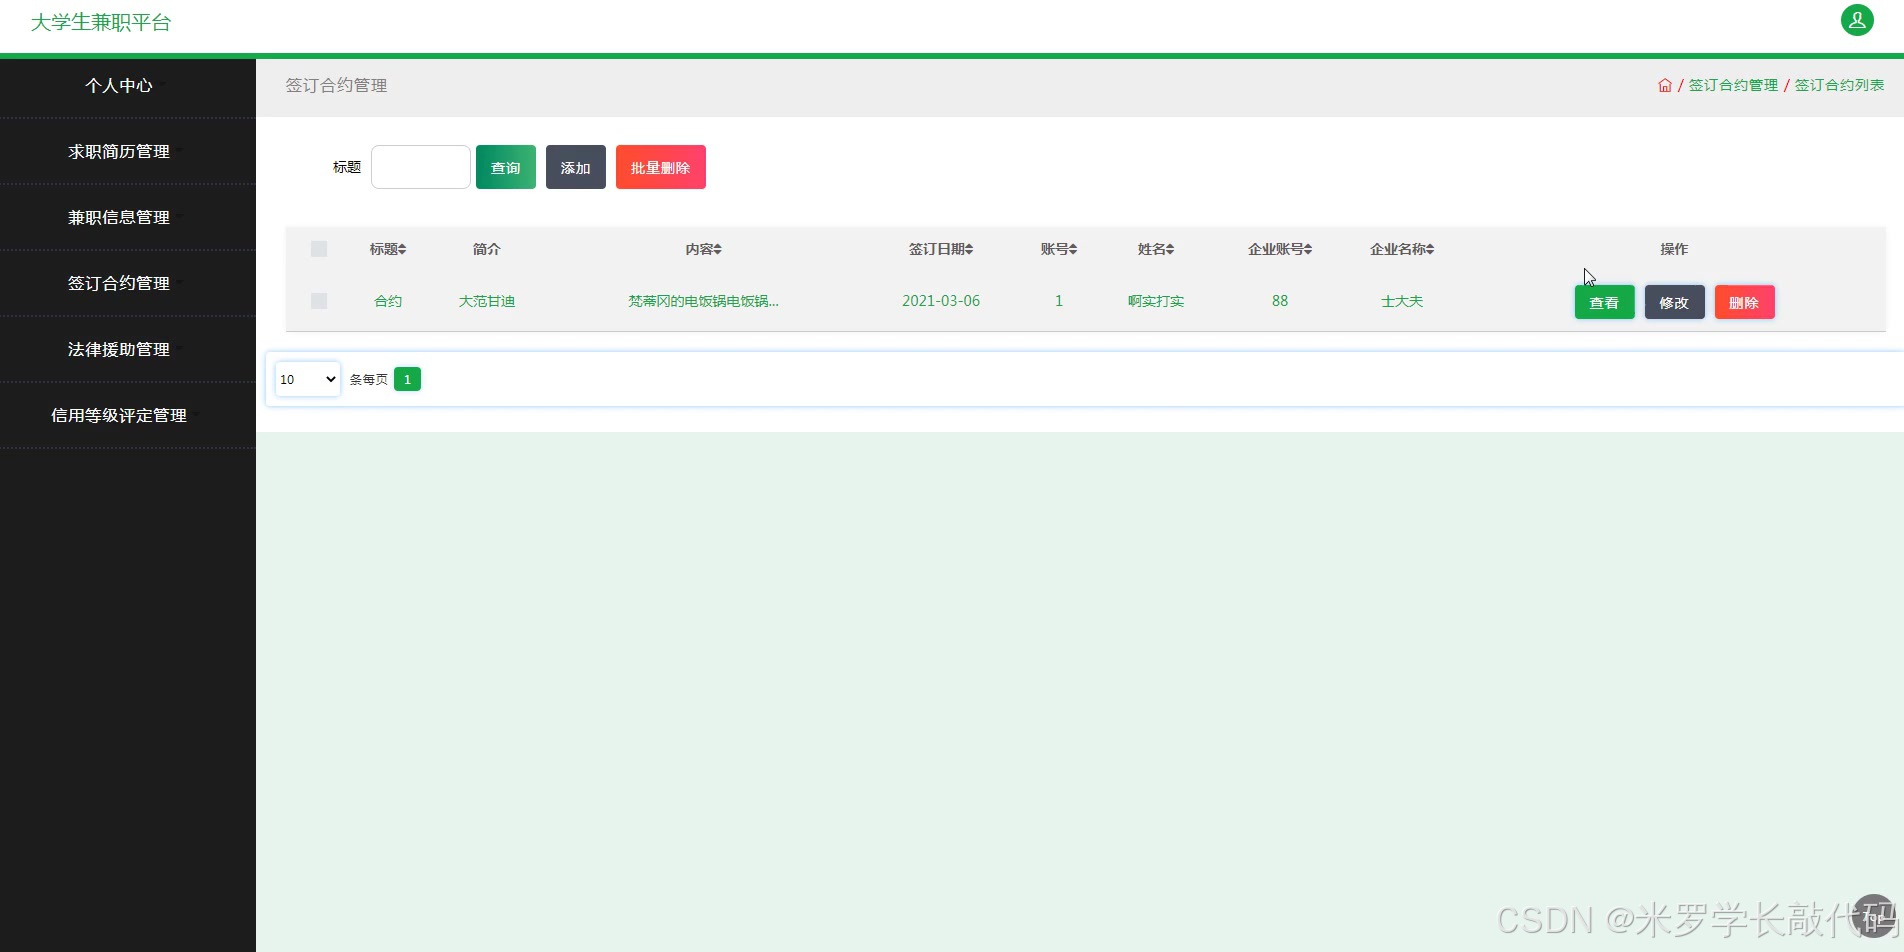The height and width of the screenshot is (952, 1904).
Task: Click the 批量删除 button
Action: [661, 167]
